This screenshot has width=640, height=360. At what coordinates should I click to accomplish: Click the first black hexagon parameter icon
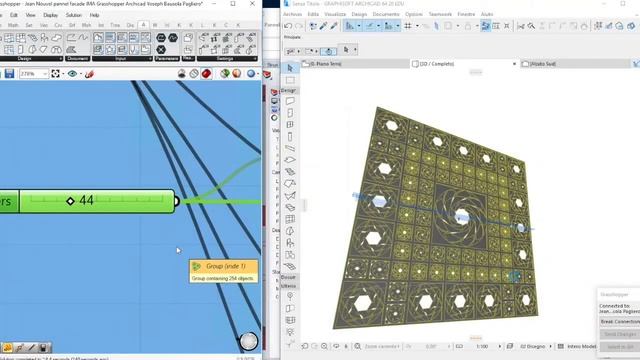click(161, 38)
